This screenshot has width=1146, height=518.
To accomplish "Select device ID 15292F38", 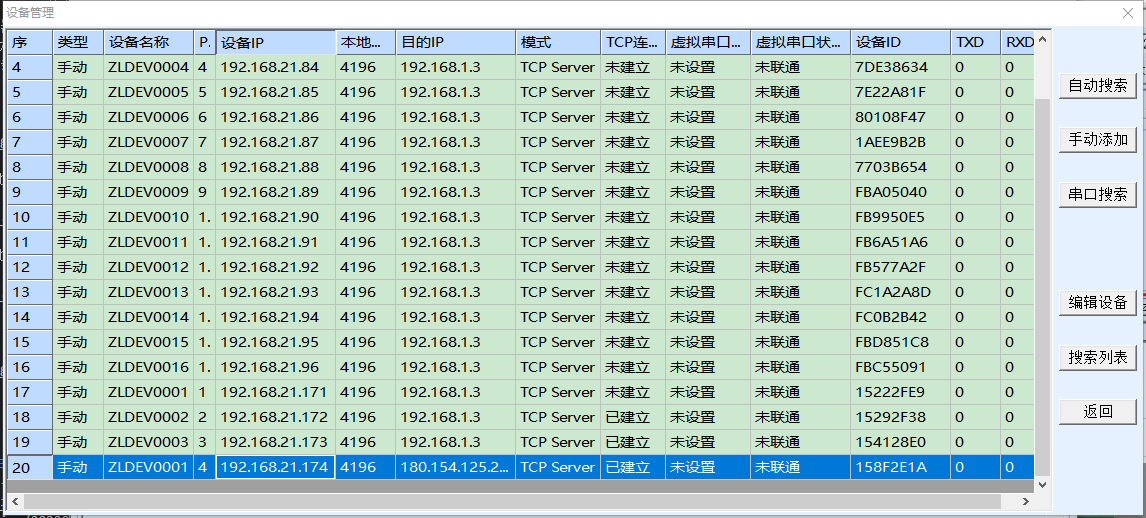I will [x=900, y=417].
